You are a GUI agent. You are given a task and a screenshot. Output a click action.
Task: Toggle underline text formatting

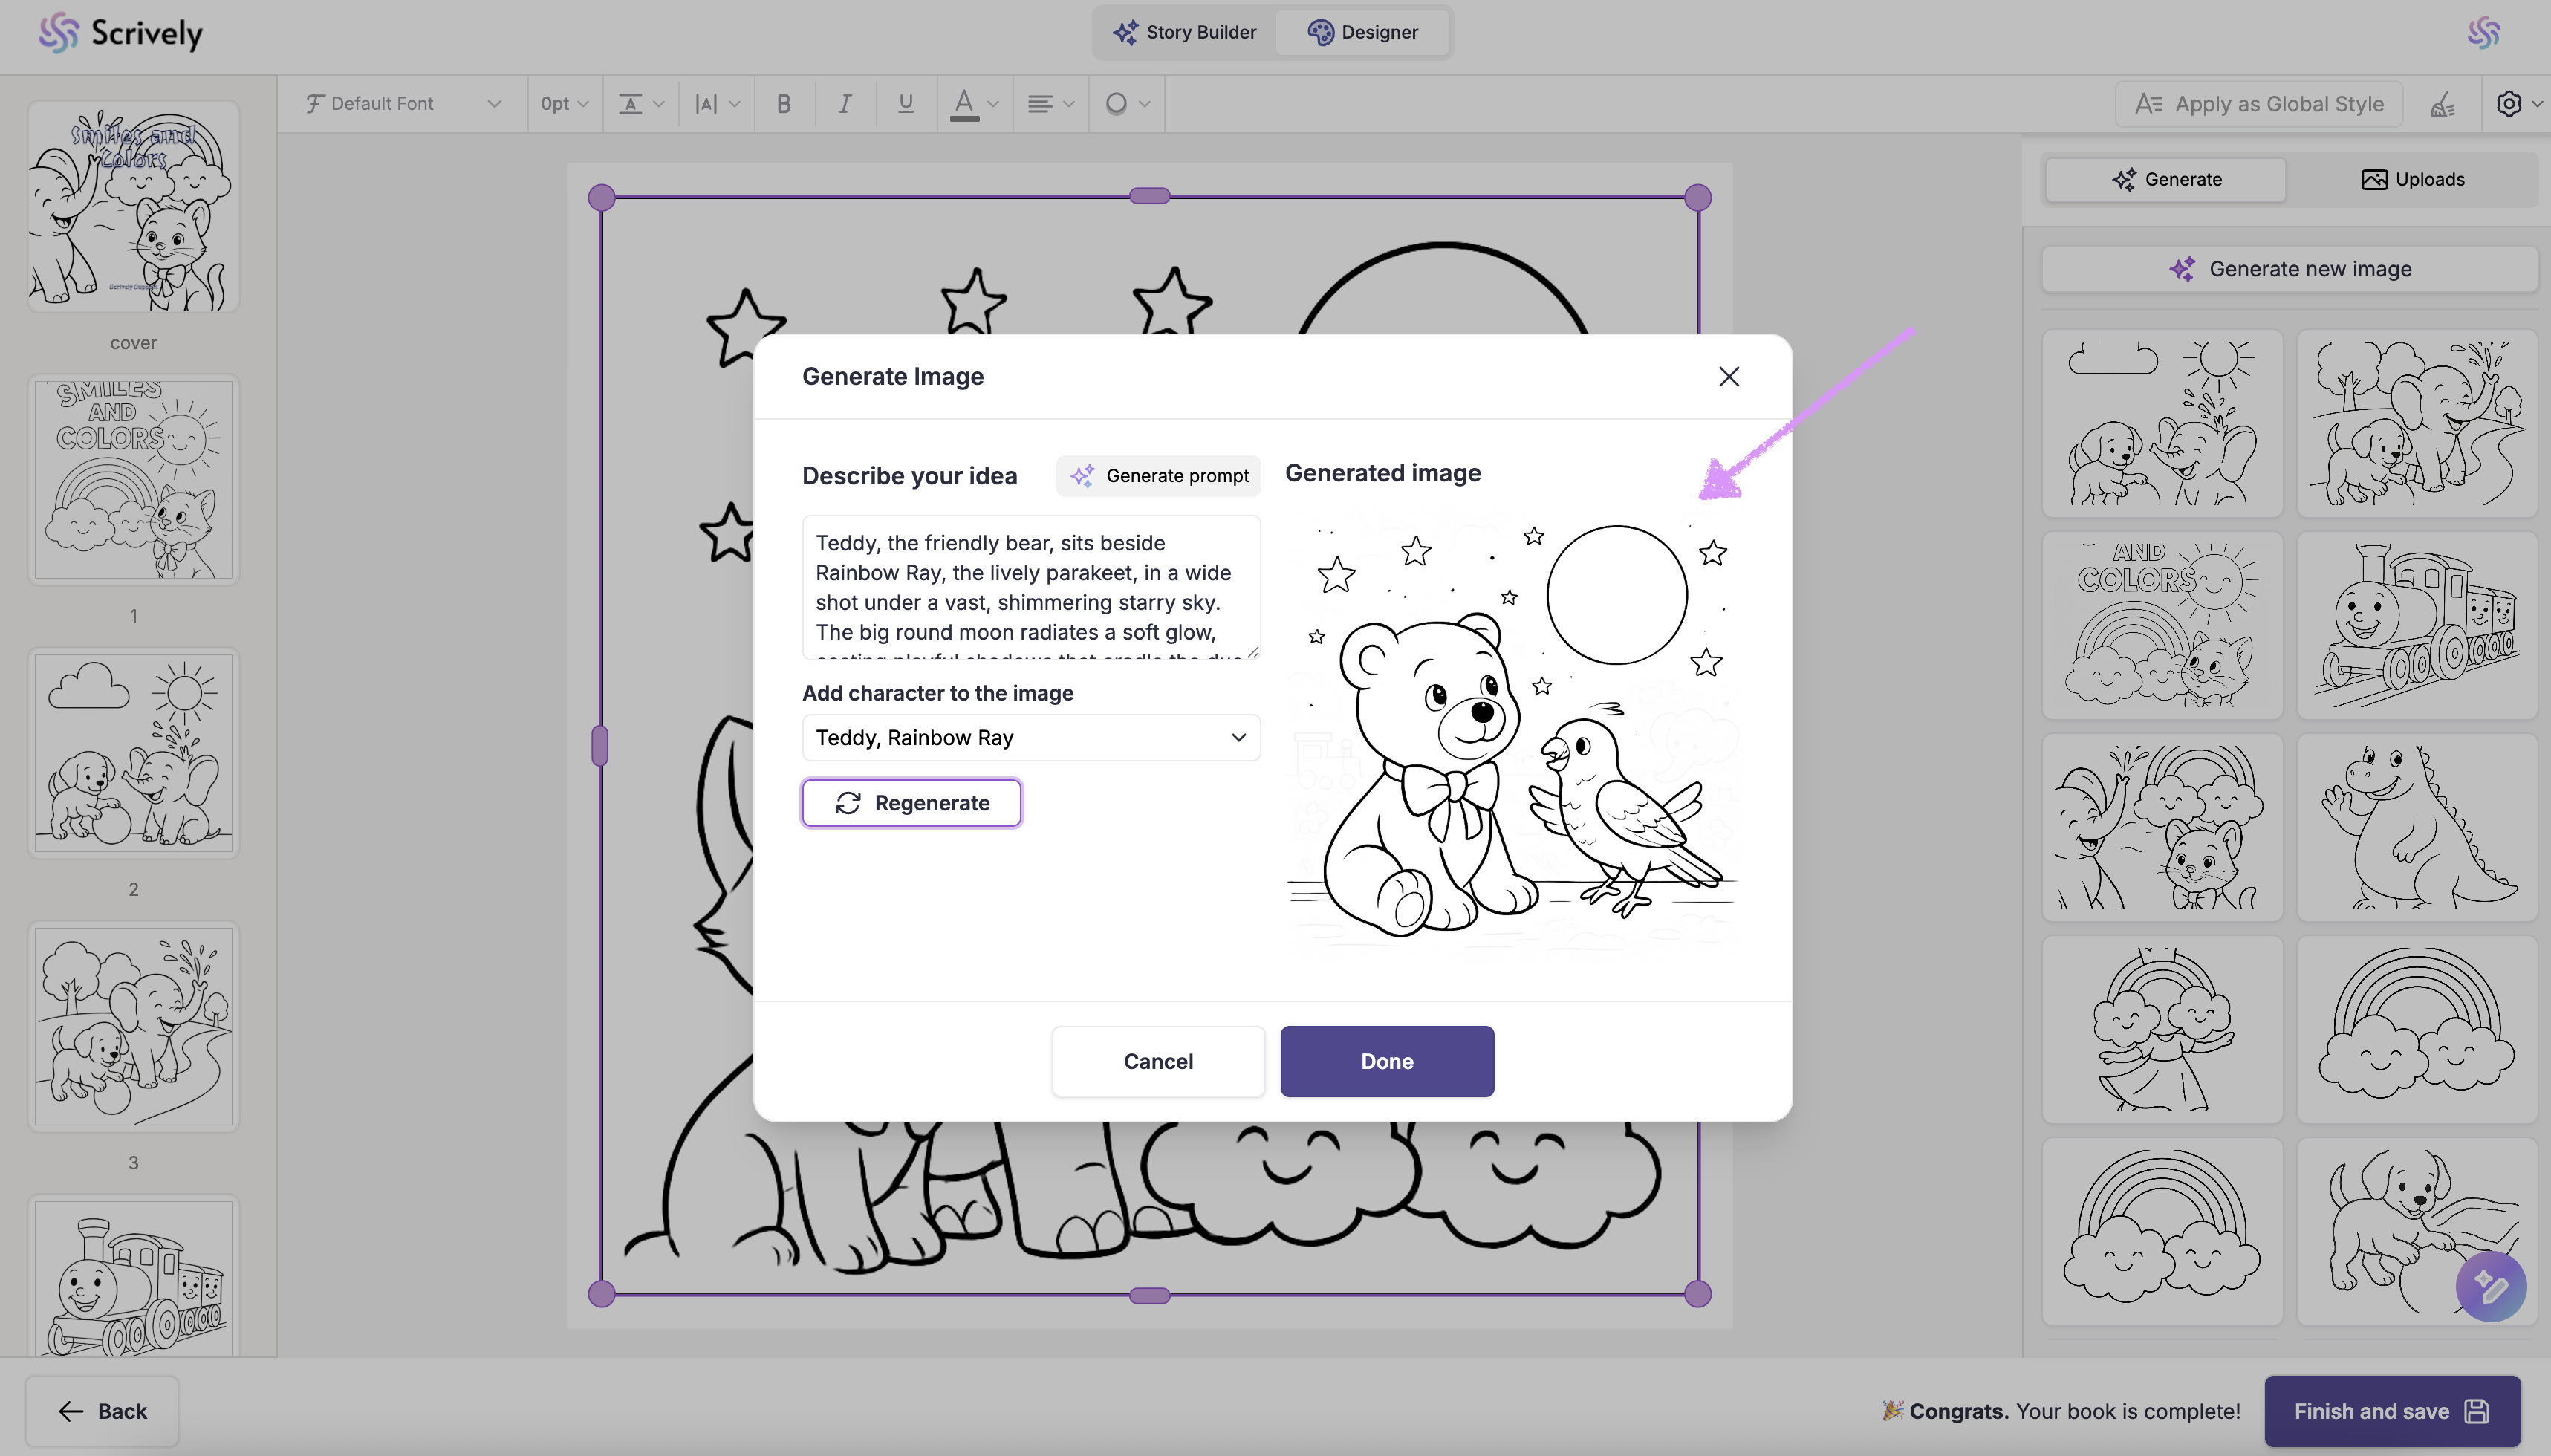tap(906, 104)
